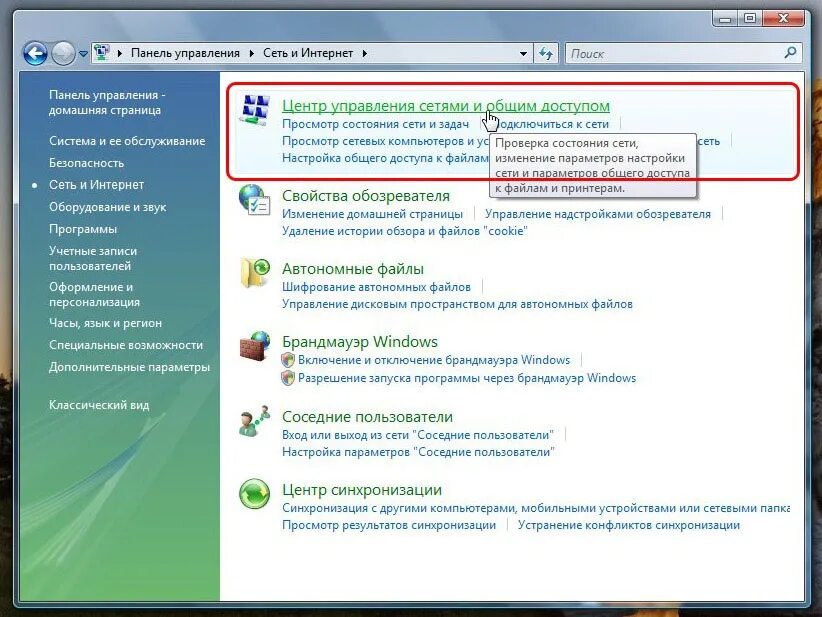Click Удаление истории обзора и файлов cookie
Image resolution: width=822 pixels, height=617 pixels.
[x=405, y=231]
